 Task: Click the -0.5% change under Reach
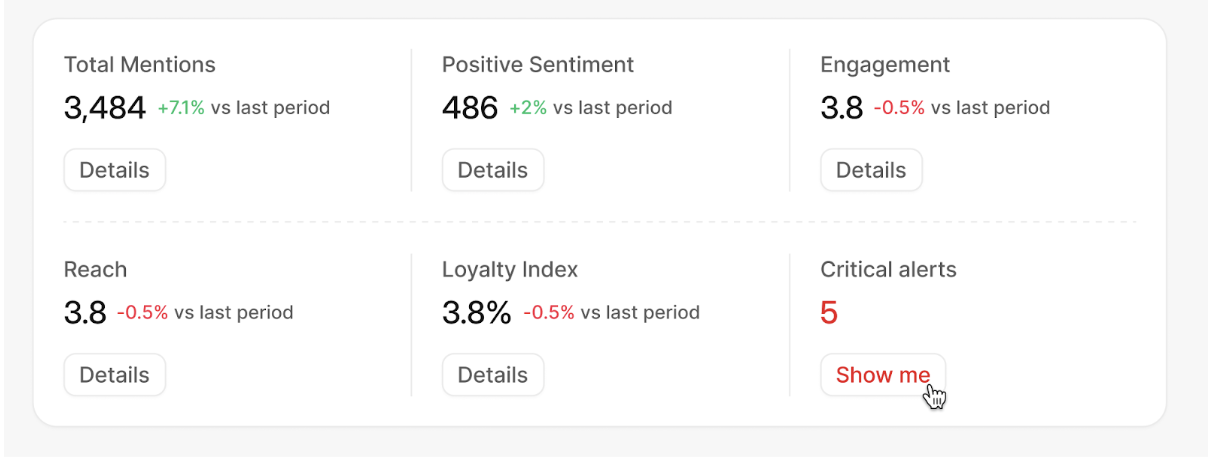(x=142, y=313)
